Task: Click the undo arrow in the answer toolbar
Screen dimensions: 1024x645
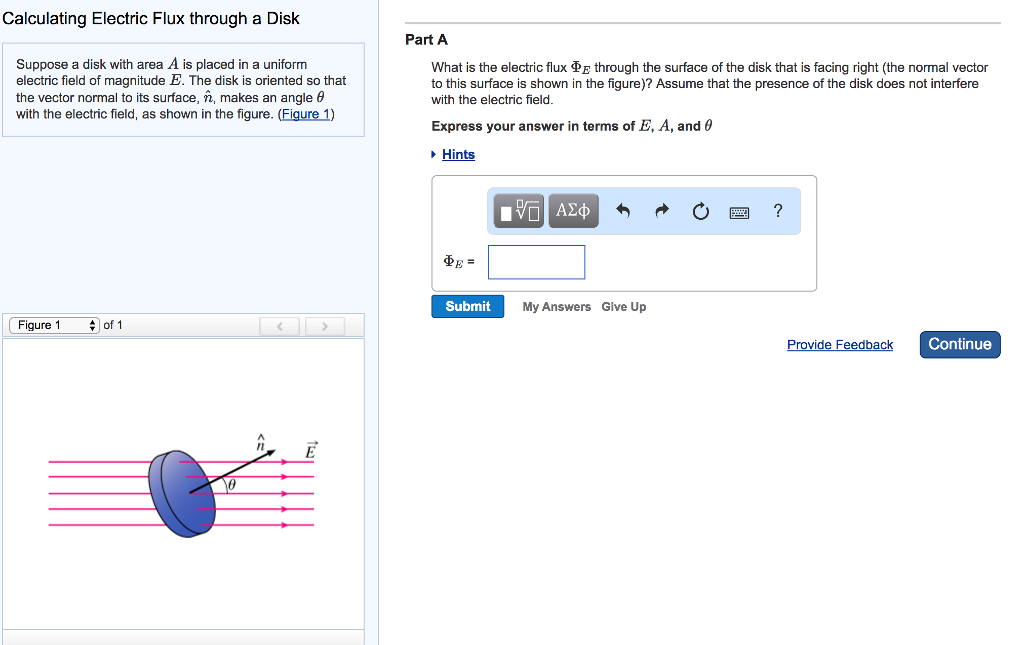Action: coord(624,210)
